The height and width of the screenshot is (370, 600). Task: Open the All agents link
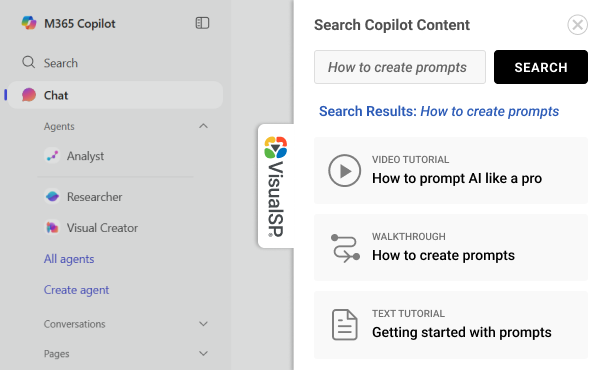pyautogui.click(x=69, y=259)
